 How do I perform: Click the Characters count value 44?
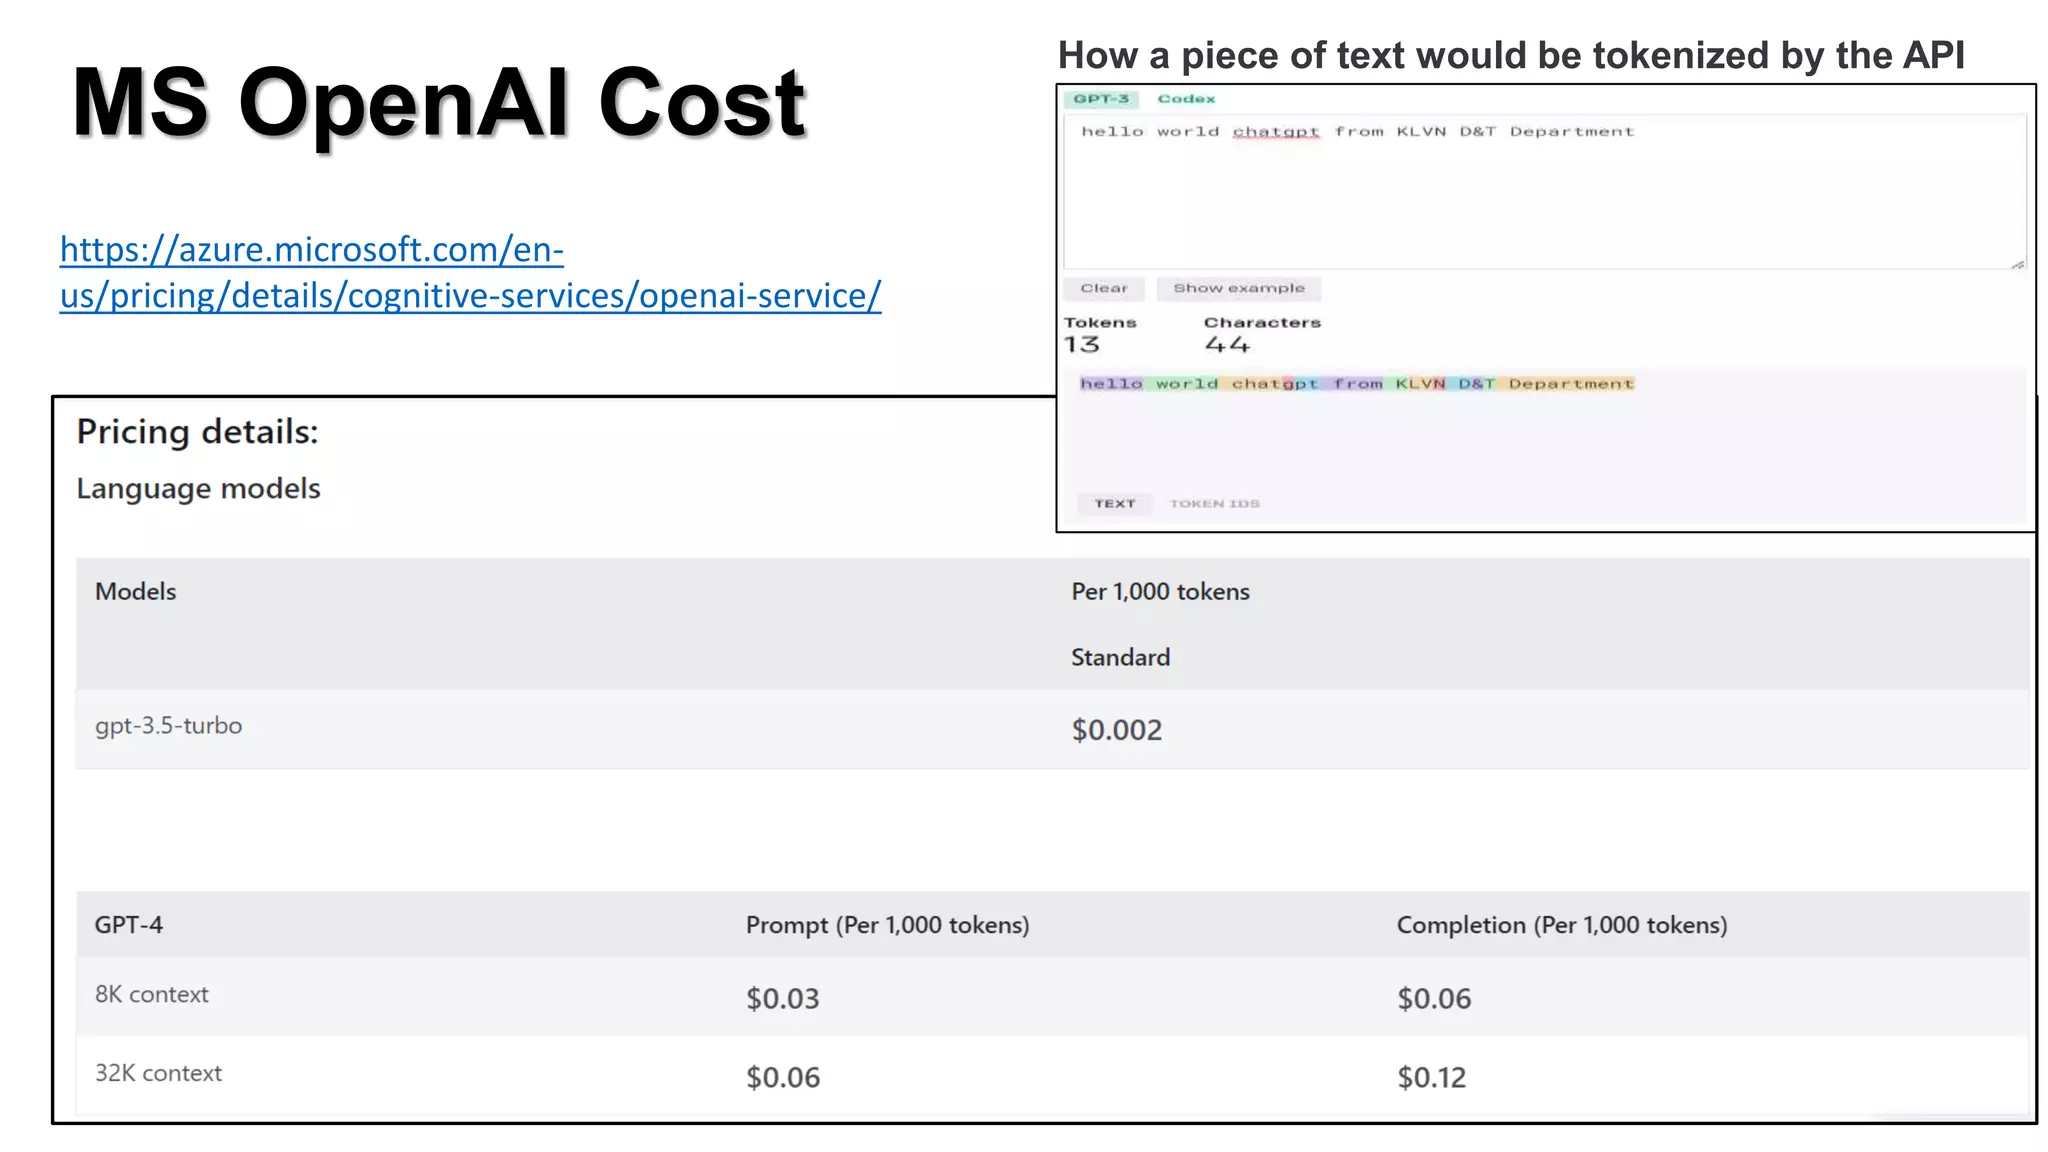1226,345
